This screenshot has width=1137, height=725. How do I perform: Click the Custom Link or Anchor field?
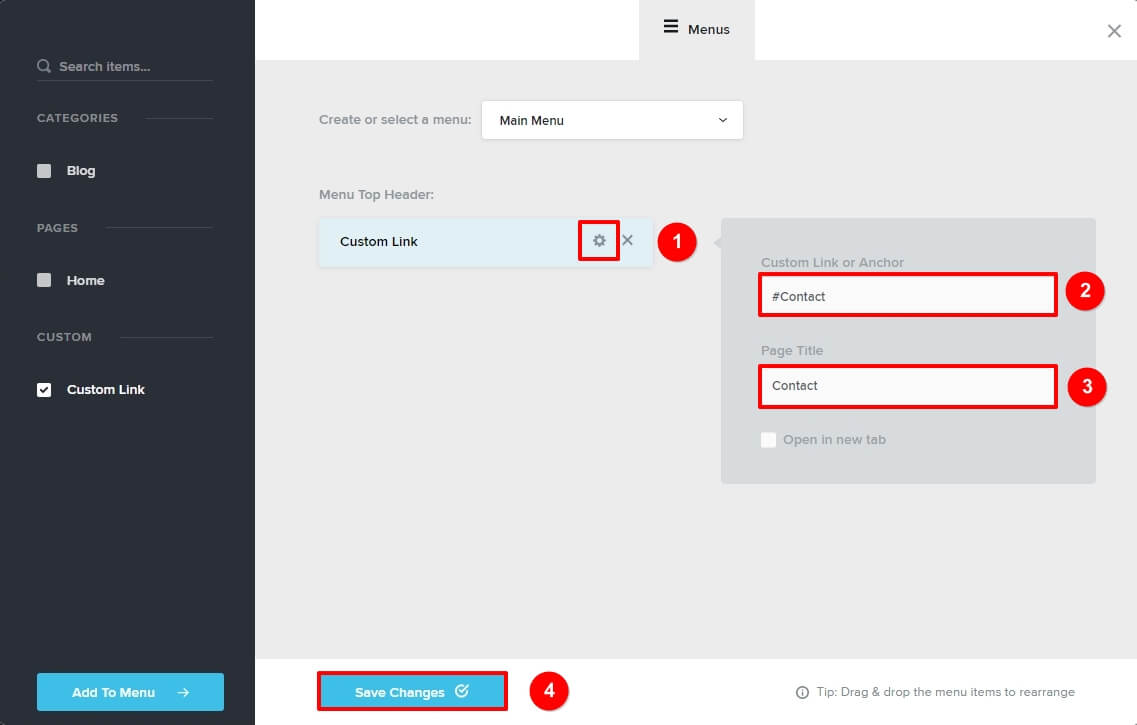[908, 295]
